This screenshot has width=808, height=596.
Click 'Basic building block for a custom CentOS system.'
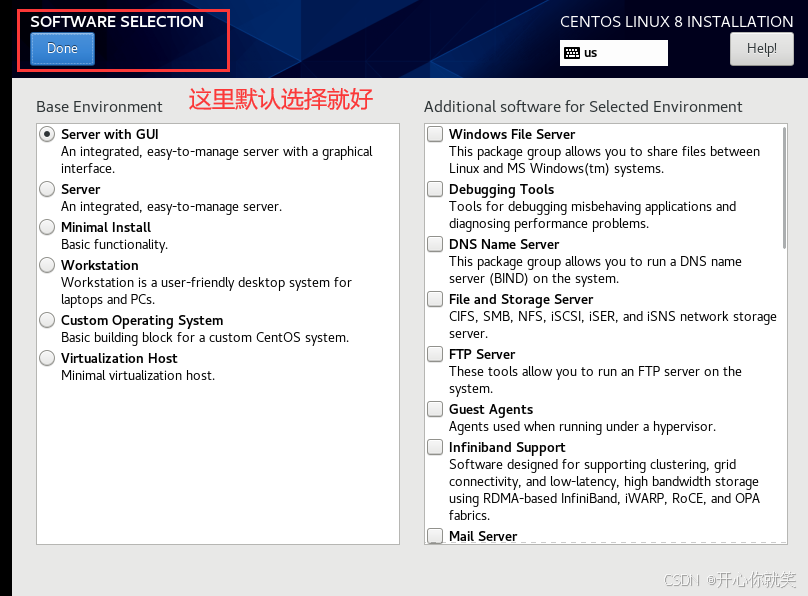coord(205,337)
